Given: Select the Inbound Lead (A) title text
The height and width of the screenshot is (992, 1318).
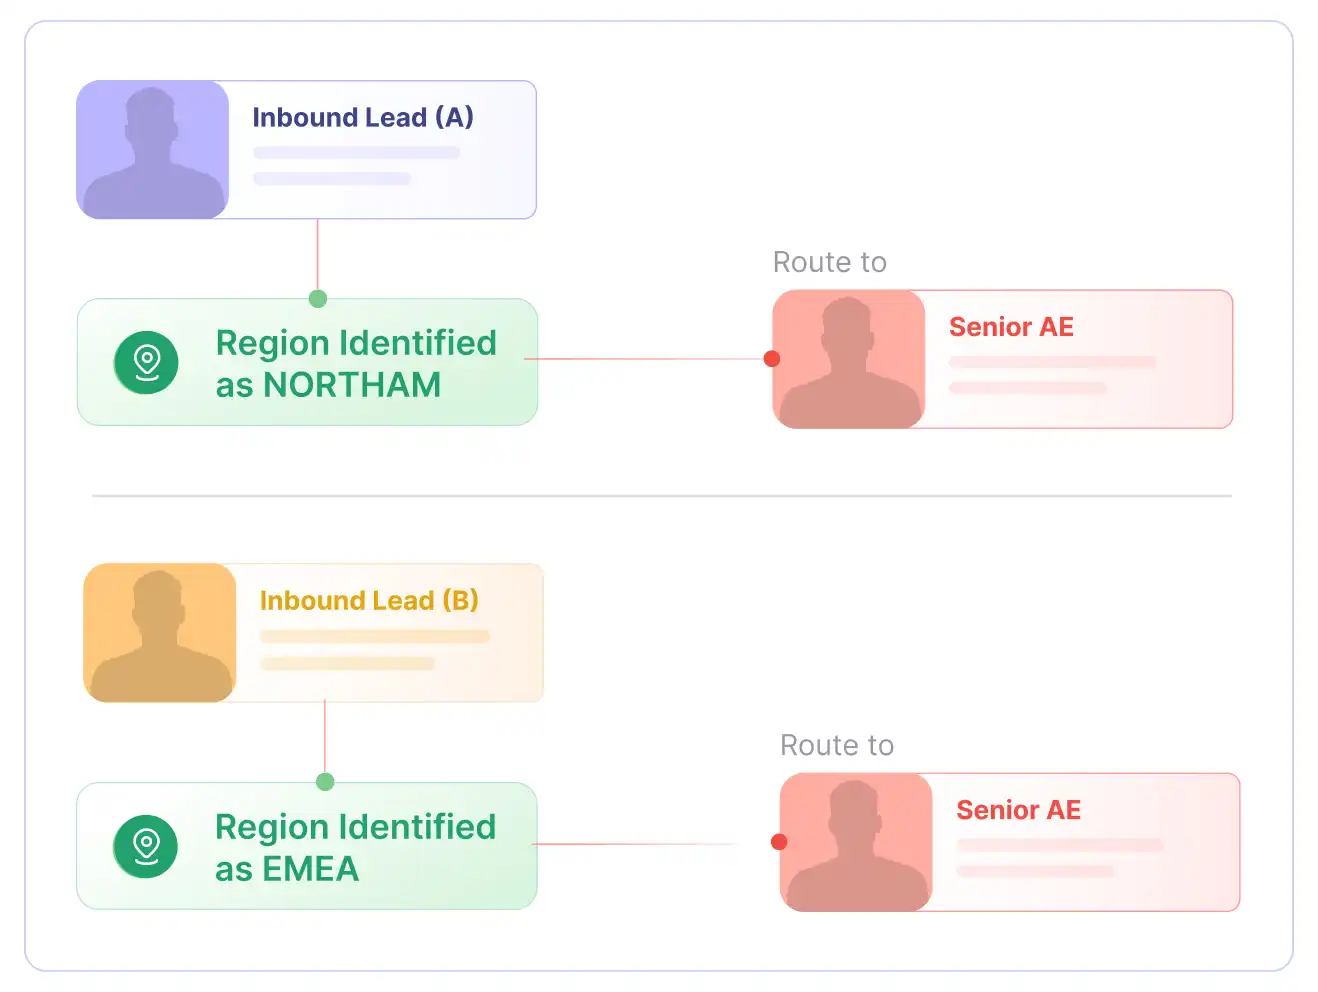Looking at the screenshot, I should [363, 117].
